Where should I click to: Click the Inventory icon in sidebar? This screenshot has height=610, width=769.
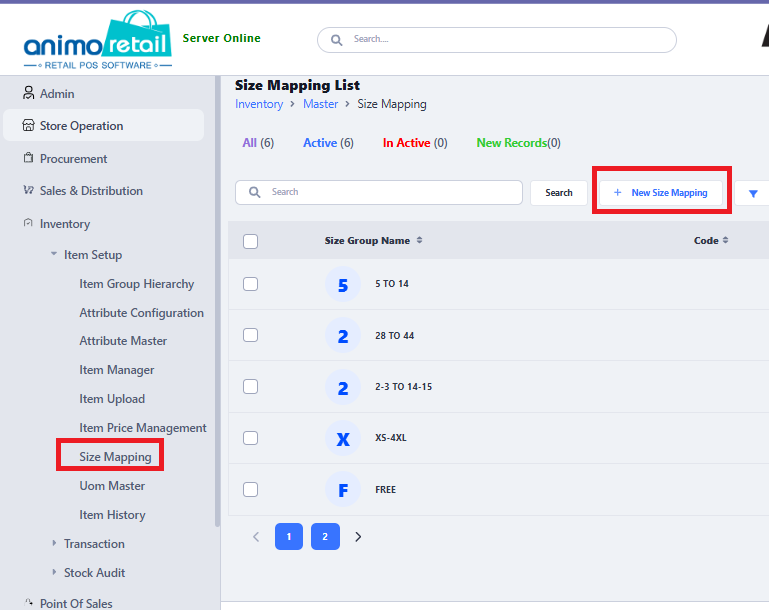28,223
